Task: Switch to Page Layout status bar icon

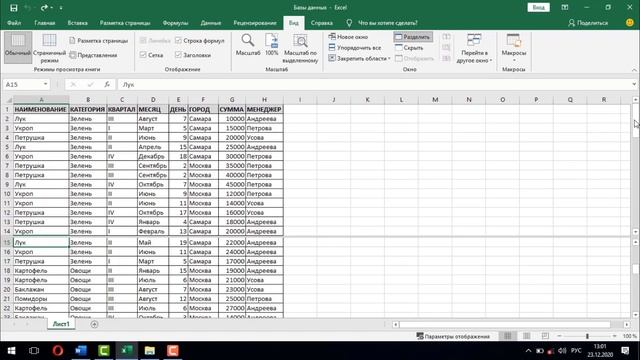Action: [527, 336]
